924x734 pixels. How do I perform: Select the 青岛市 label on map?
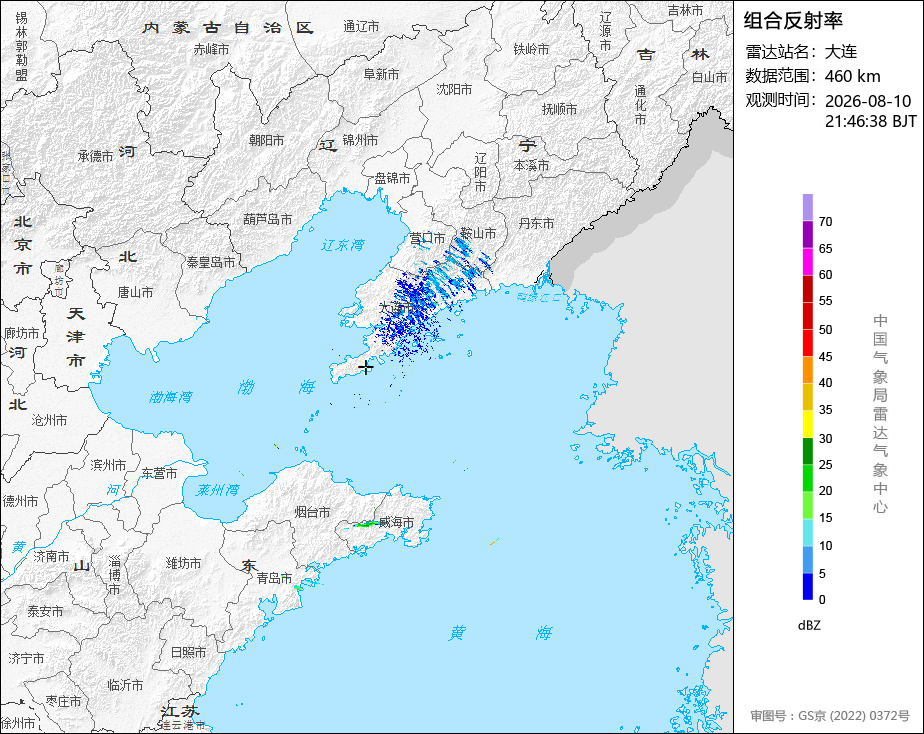pos(274,578)
